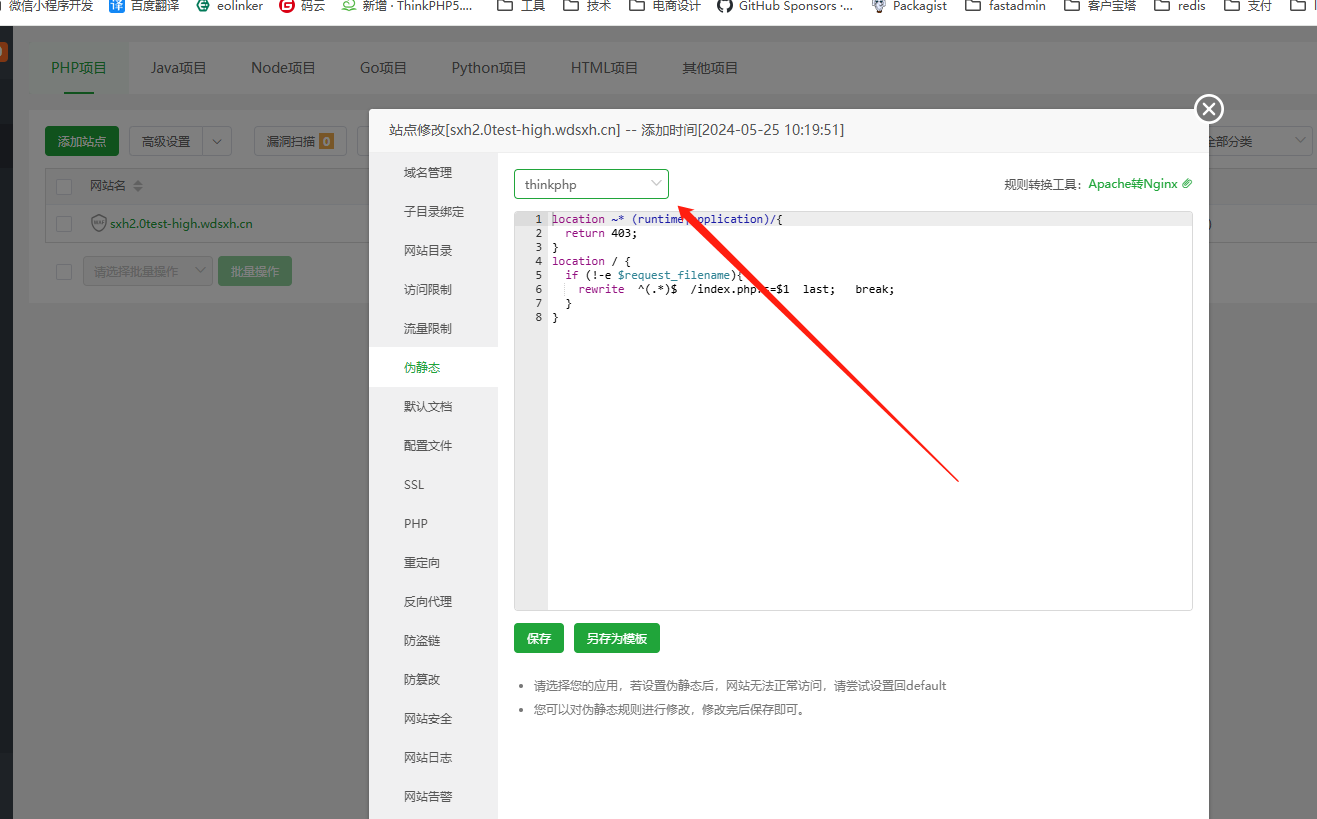Open the eolinker bookmark
This screenshot has width=1317, height=819.
coord(229,6)
